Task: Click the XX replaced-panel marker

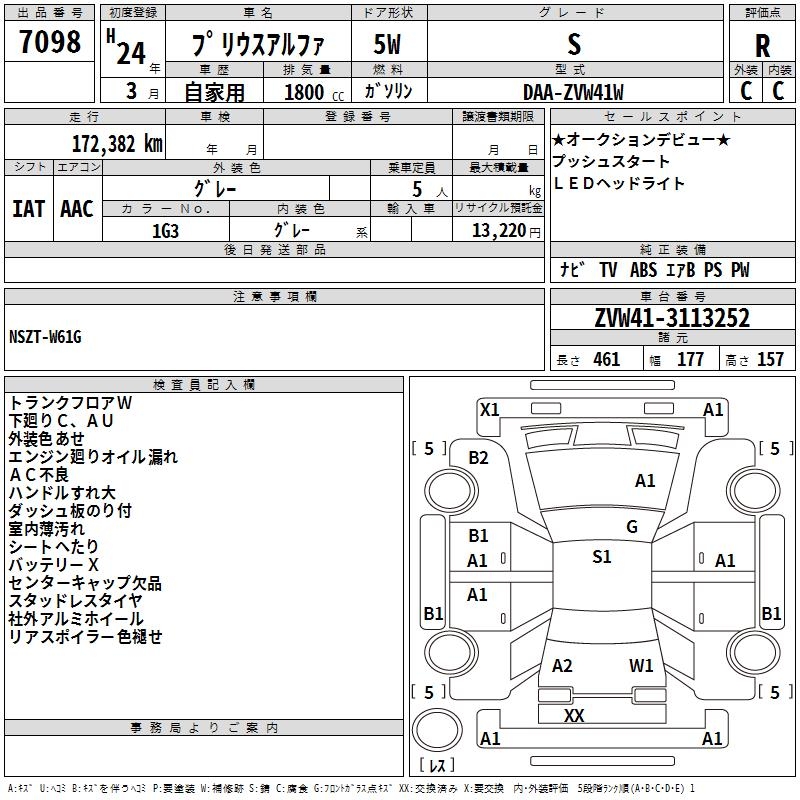Action: coord(574,715)
